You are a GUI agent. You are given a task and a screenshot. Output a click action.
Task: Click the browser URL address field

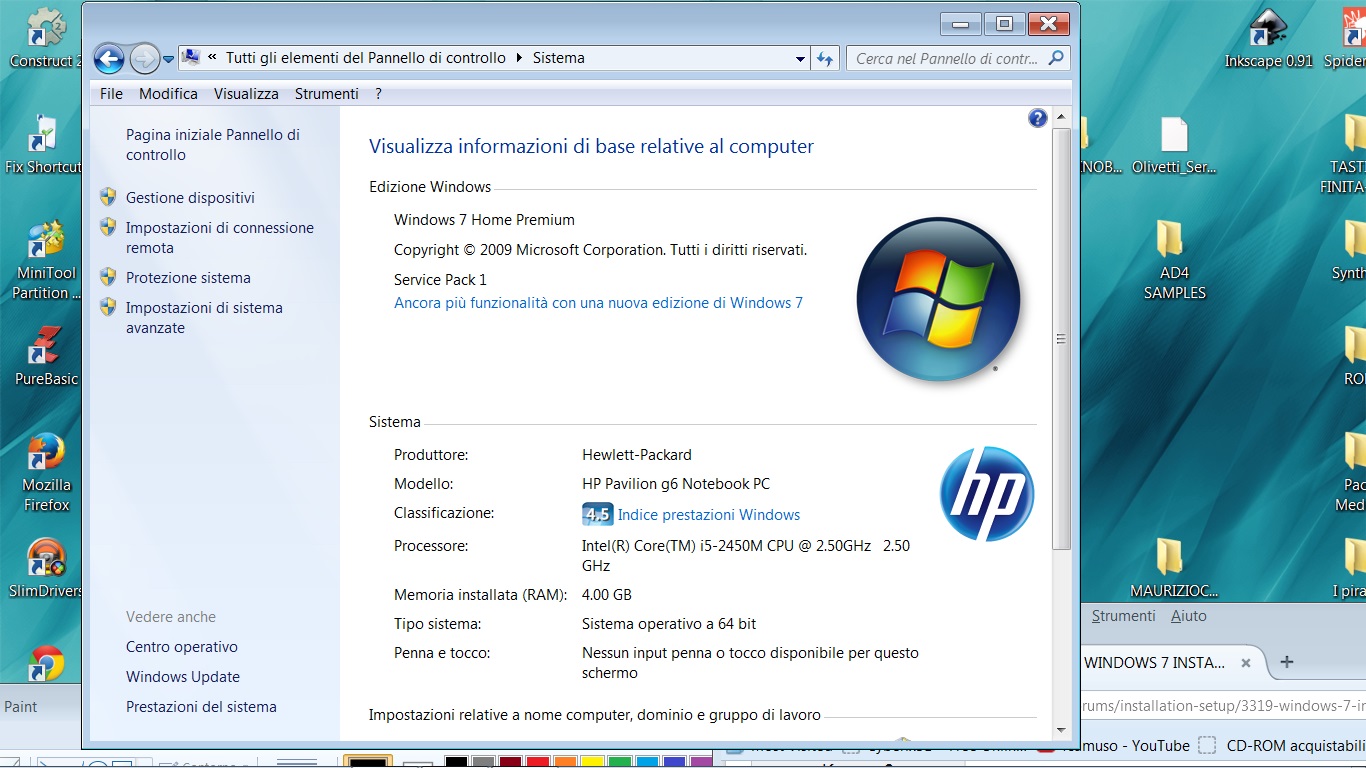pyautogui.click(x=1223, y=705)
